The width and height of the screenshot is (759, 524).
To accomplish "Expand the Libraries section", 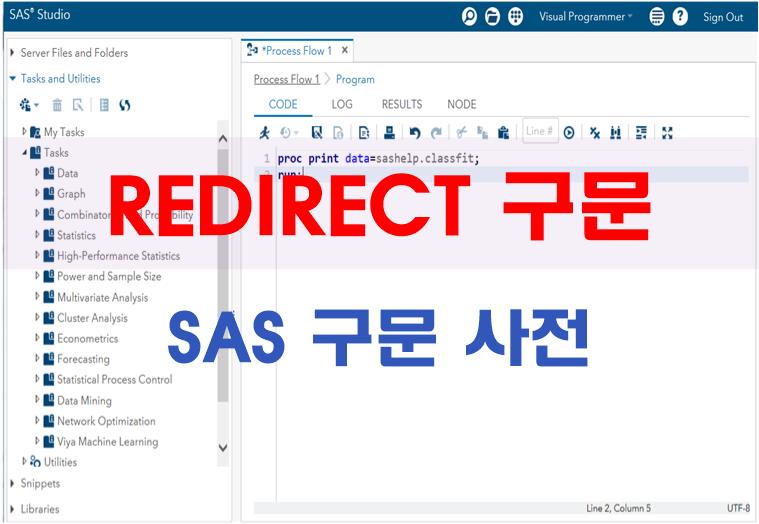I will 12,509.
